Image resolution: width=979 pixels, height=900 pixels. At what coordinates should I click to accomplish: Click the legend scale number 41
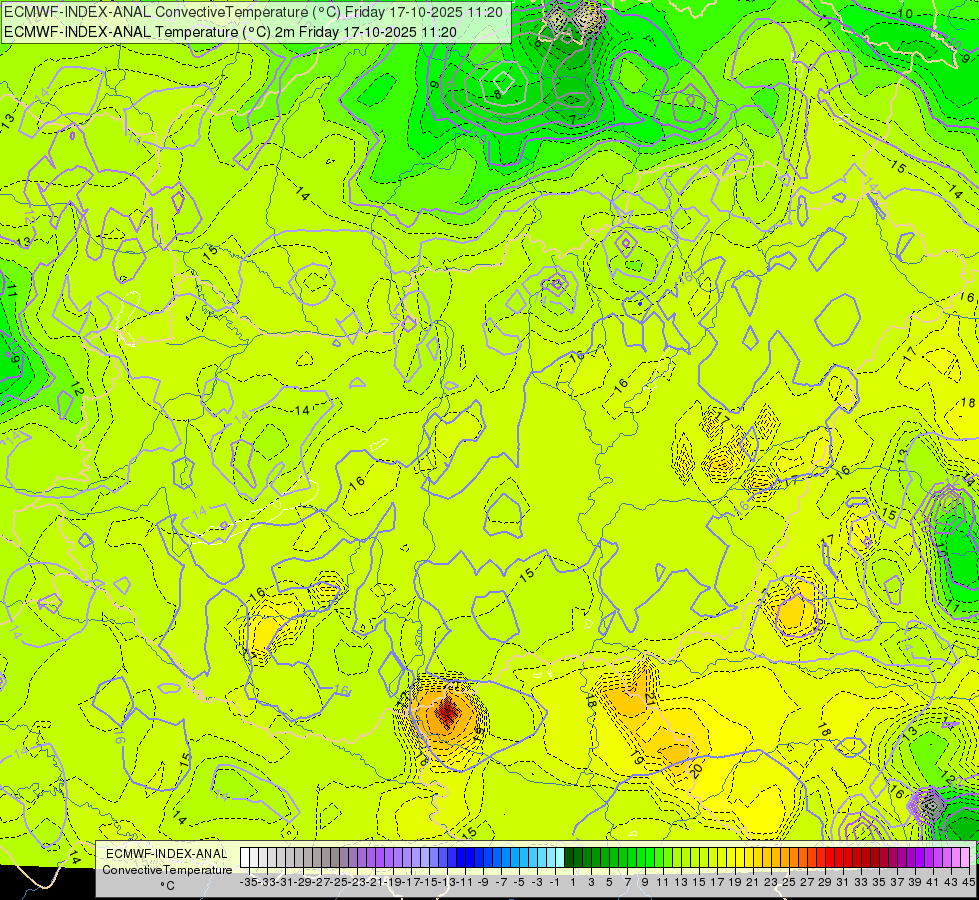click(933, 882)
